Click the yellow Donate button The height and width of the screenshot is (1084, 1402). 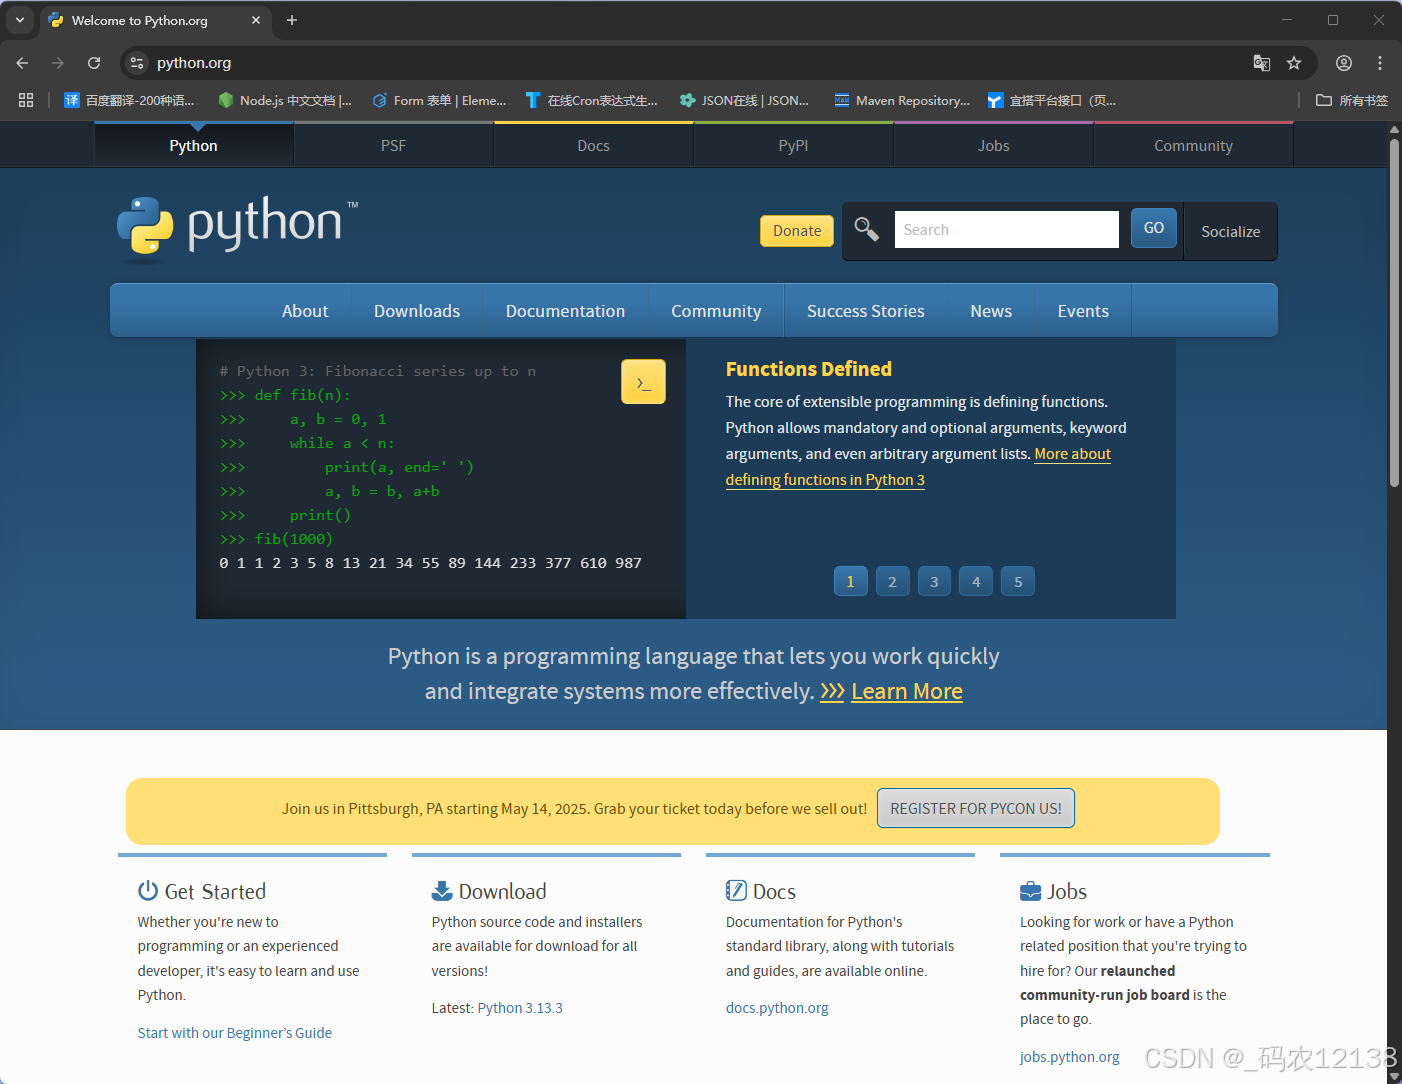click(x=797, y=230)
